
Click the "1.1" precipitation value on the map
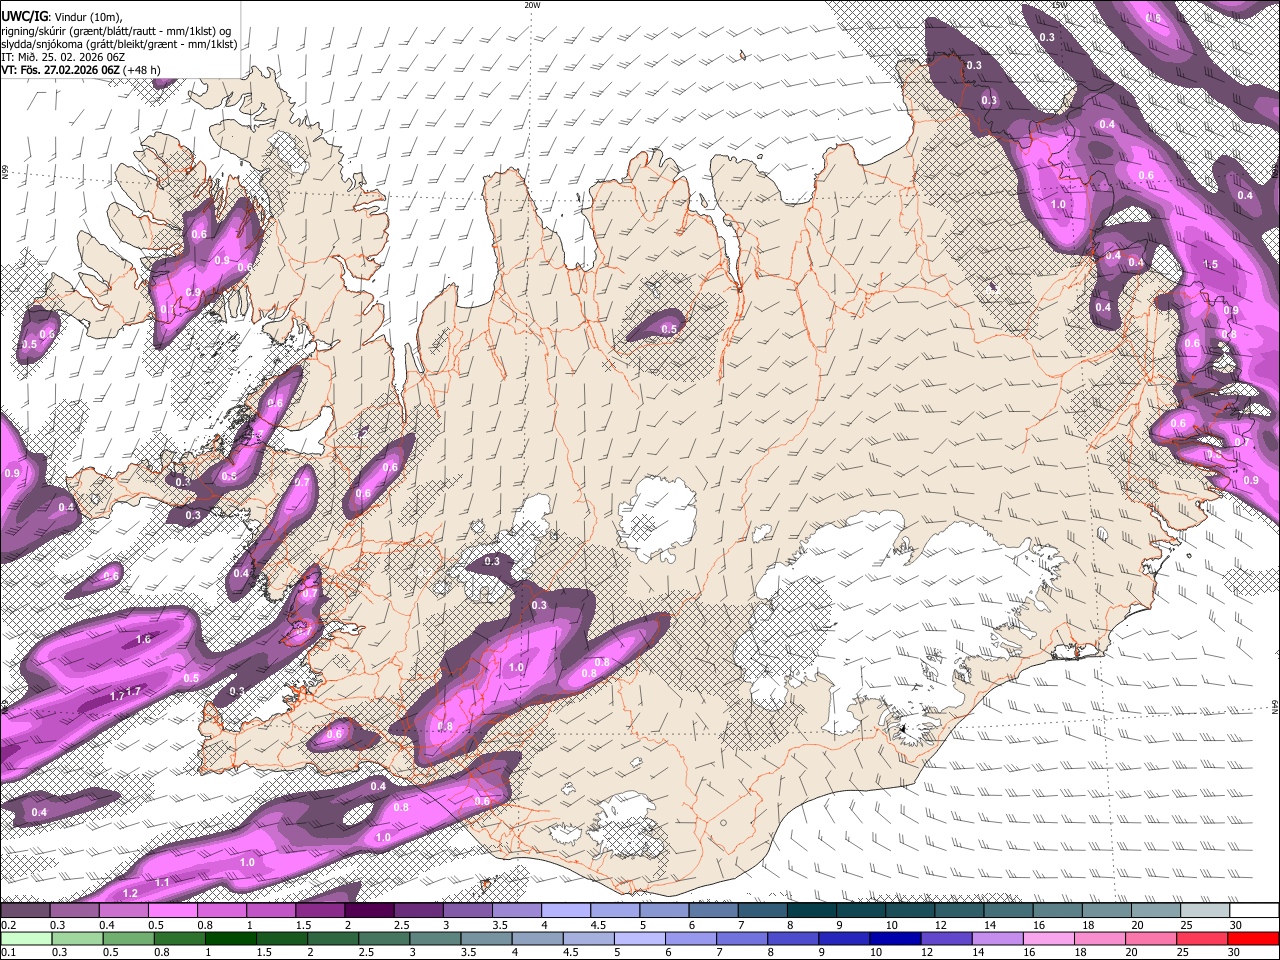(163, 883)
